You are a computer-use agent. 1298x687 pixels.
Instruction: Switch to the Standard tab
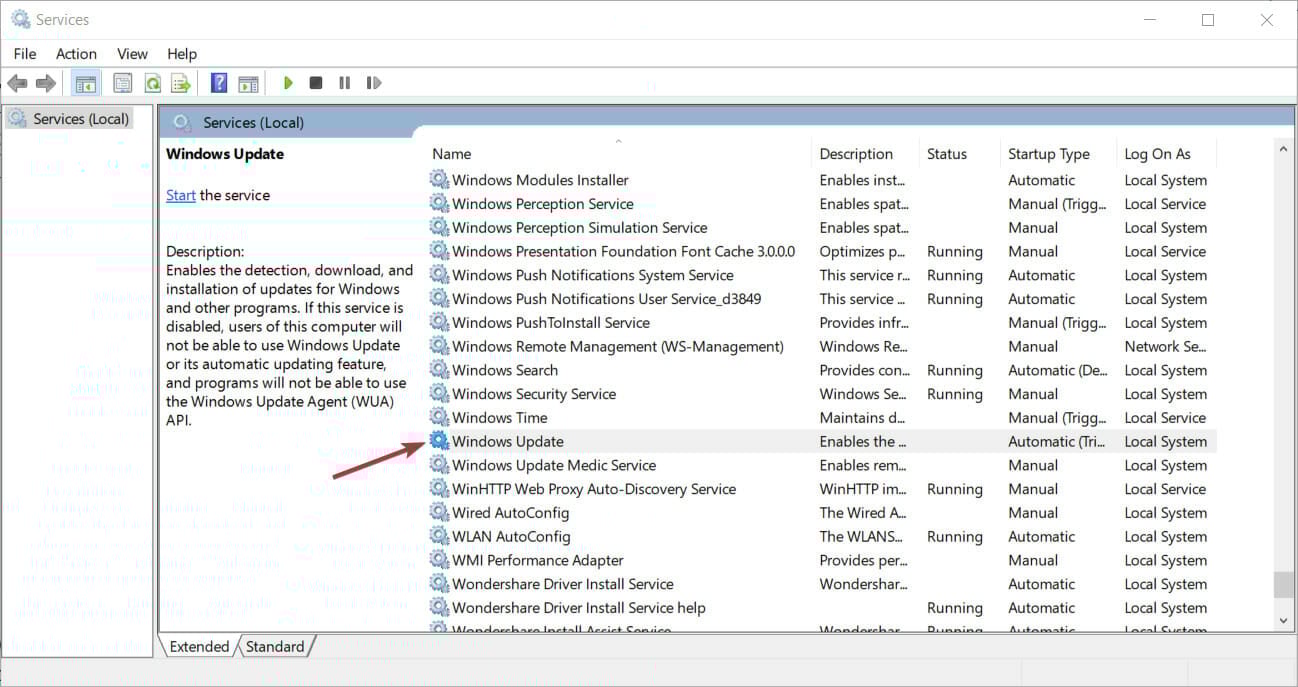pyautogui.click(x=275, y=647)
